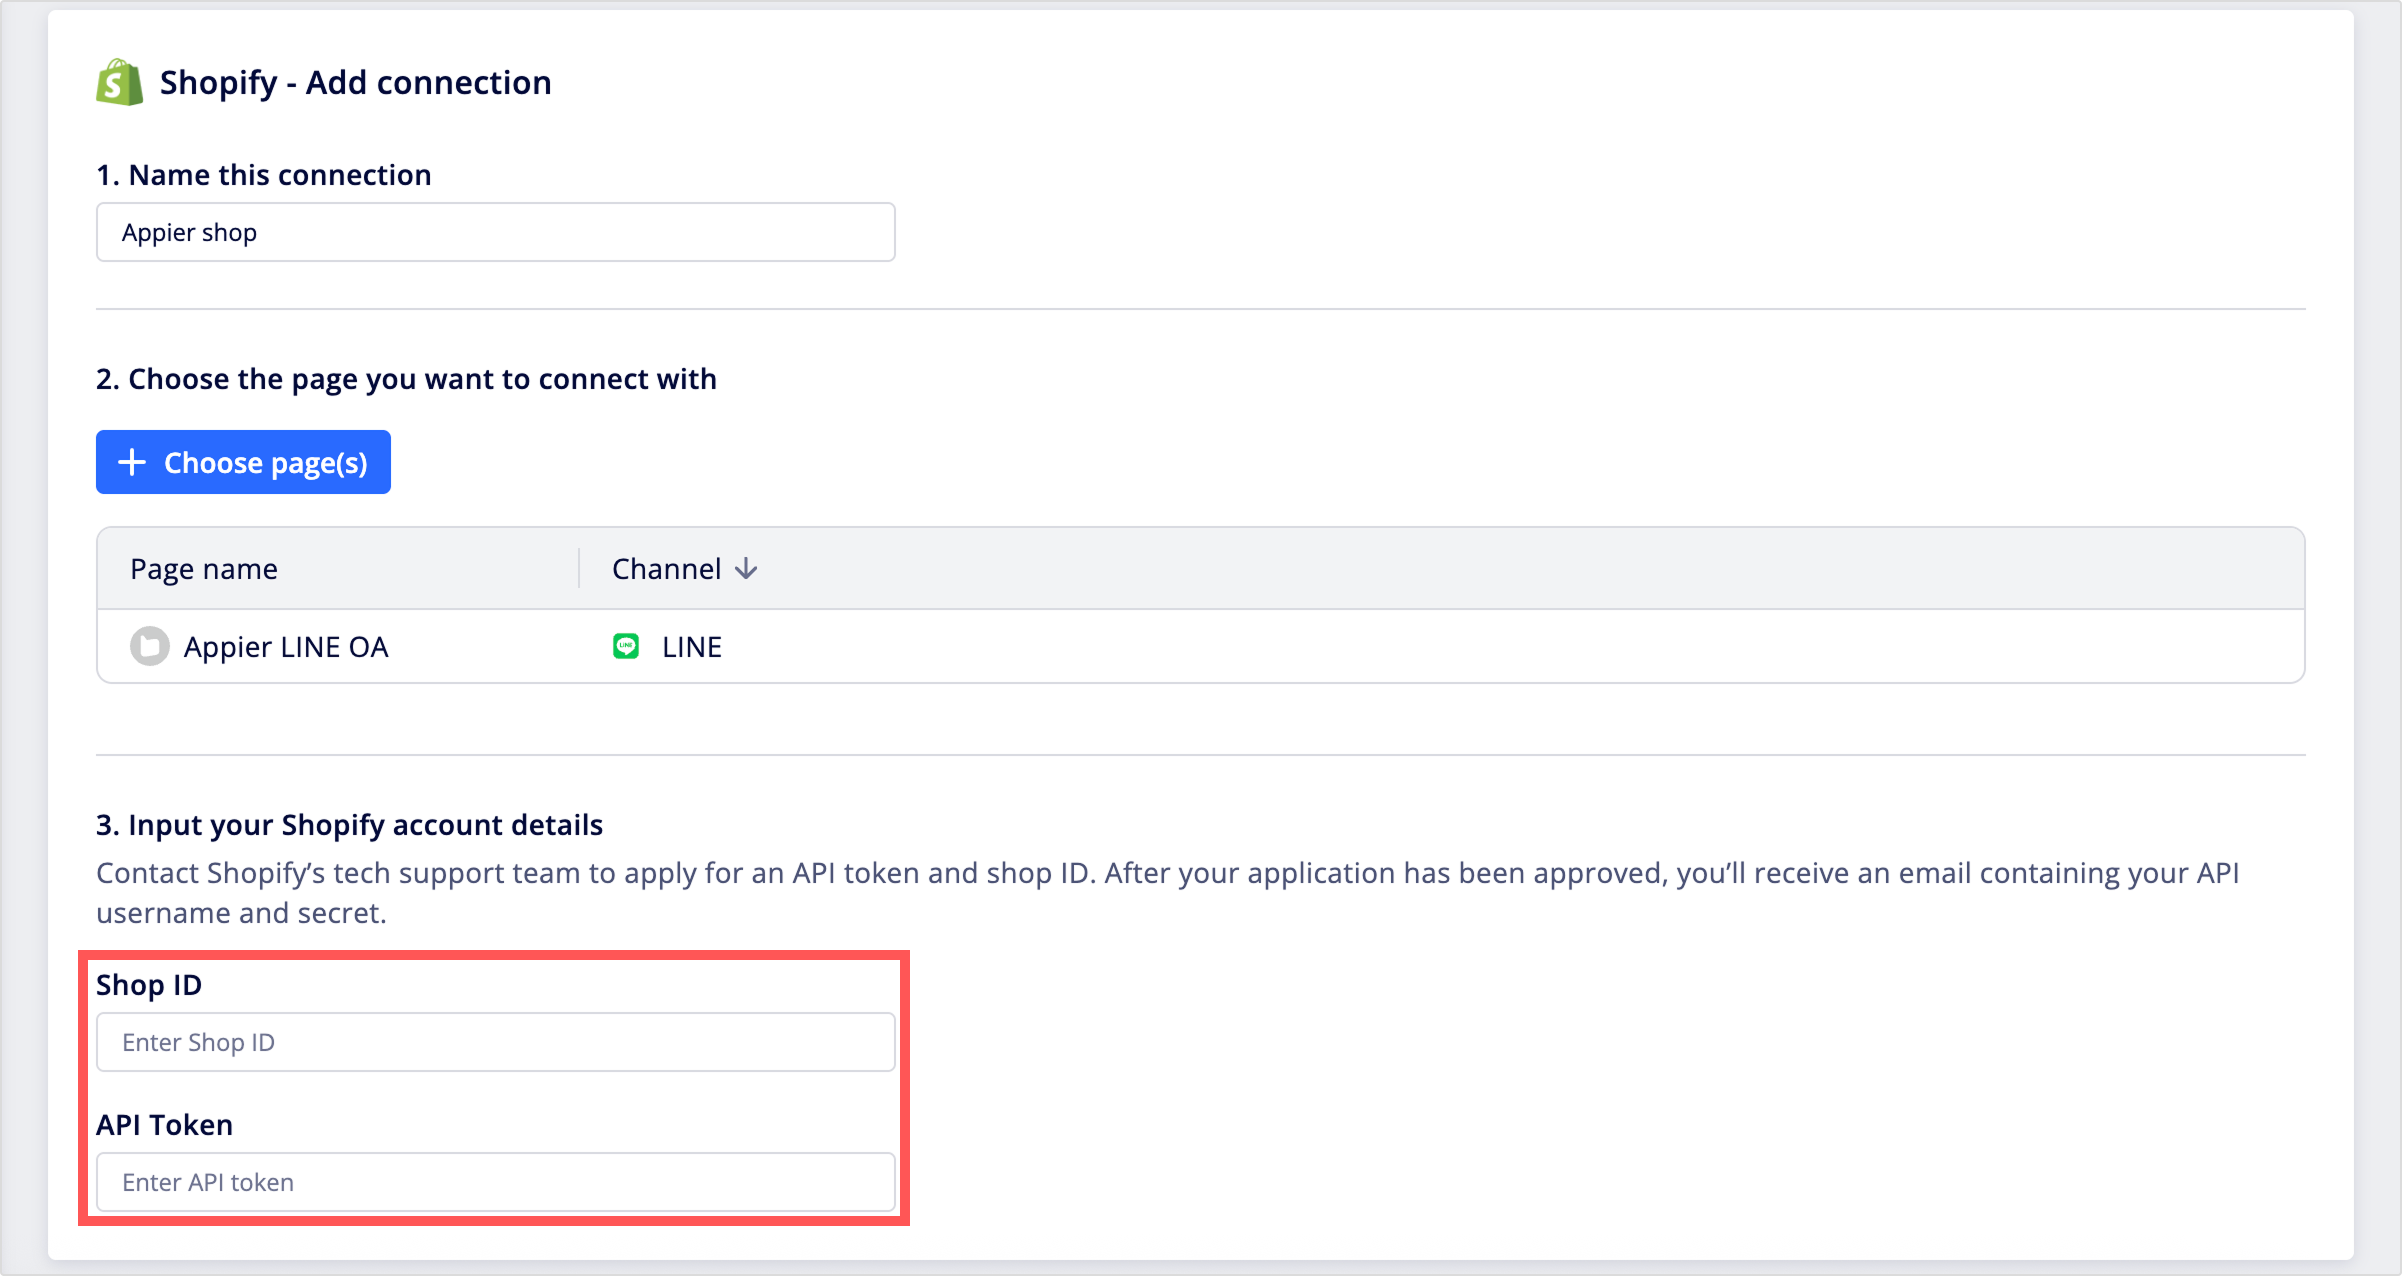Click the Appier LINE OA avatar icon
The height and width of the screenshot is (1276, 2402).
click(150, 646)
